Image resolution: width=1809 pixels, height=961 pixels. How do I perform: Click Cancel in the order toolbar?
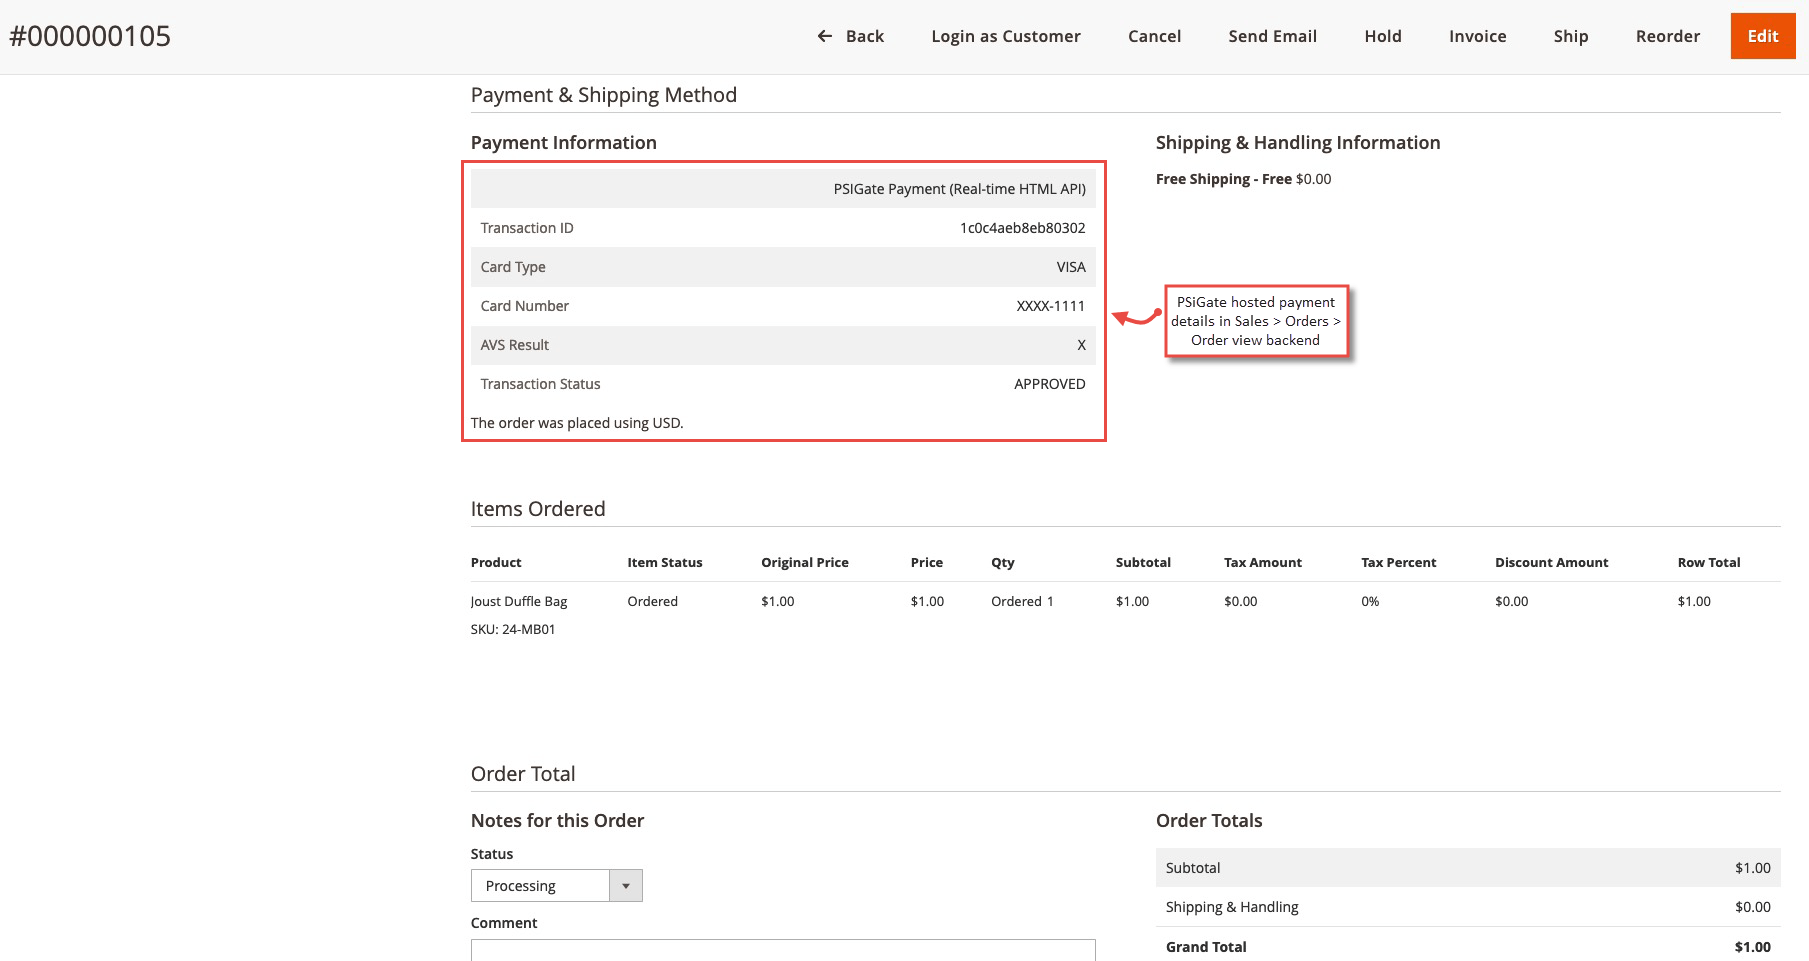[1154, 36]
